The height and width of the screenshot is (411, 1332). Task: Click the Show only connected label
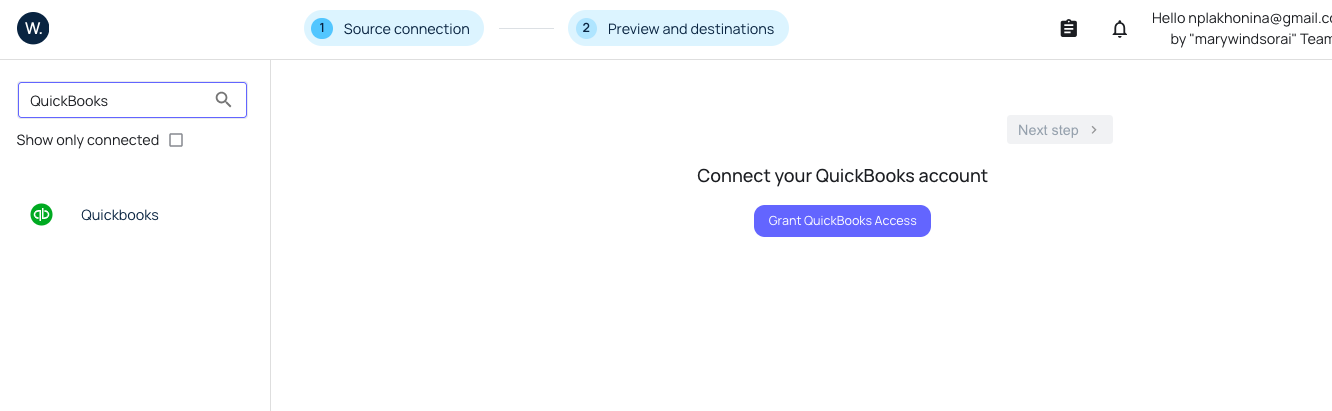[88, 140]
